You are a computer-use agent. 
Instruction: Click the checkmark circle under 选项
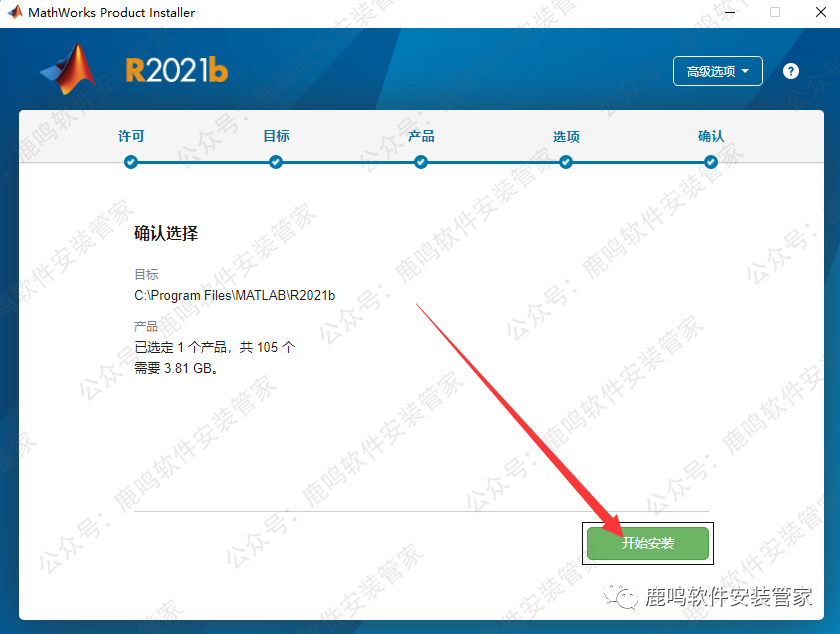coord(566,162)
